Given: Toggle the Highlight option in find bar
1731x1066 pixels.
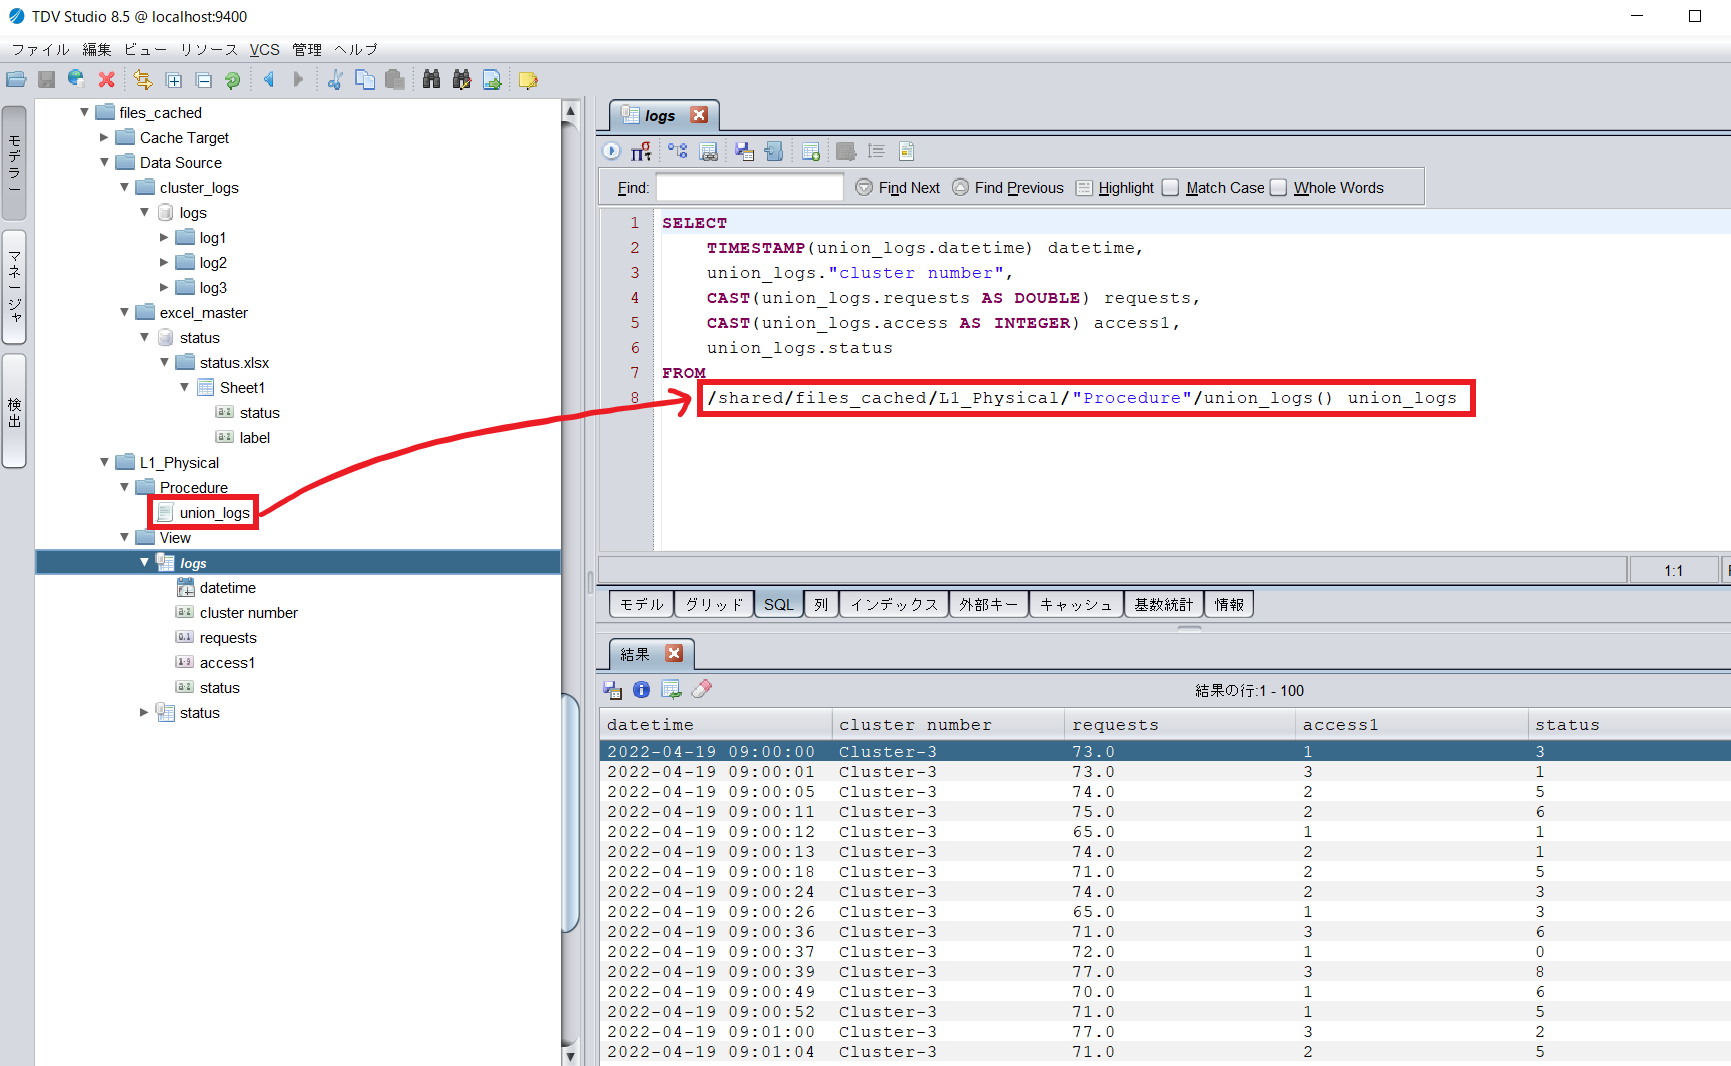Looking at the screenshot, I should [x=1114, y=187].
